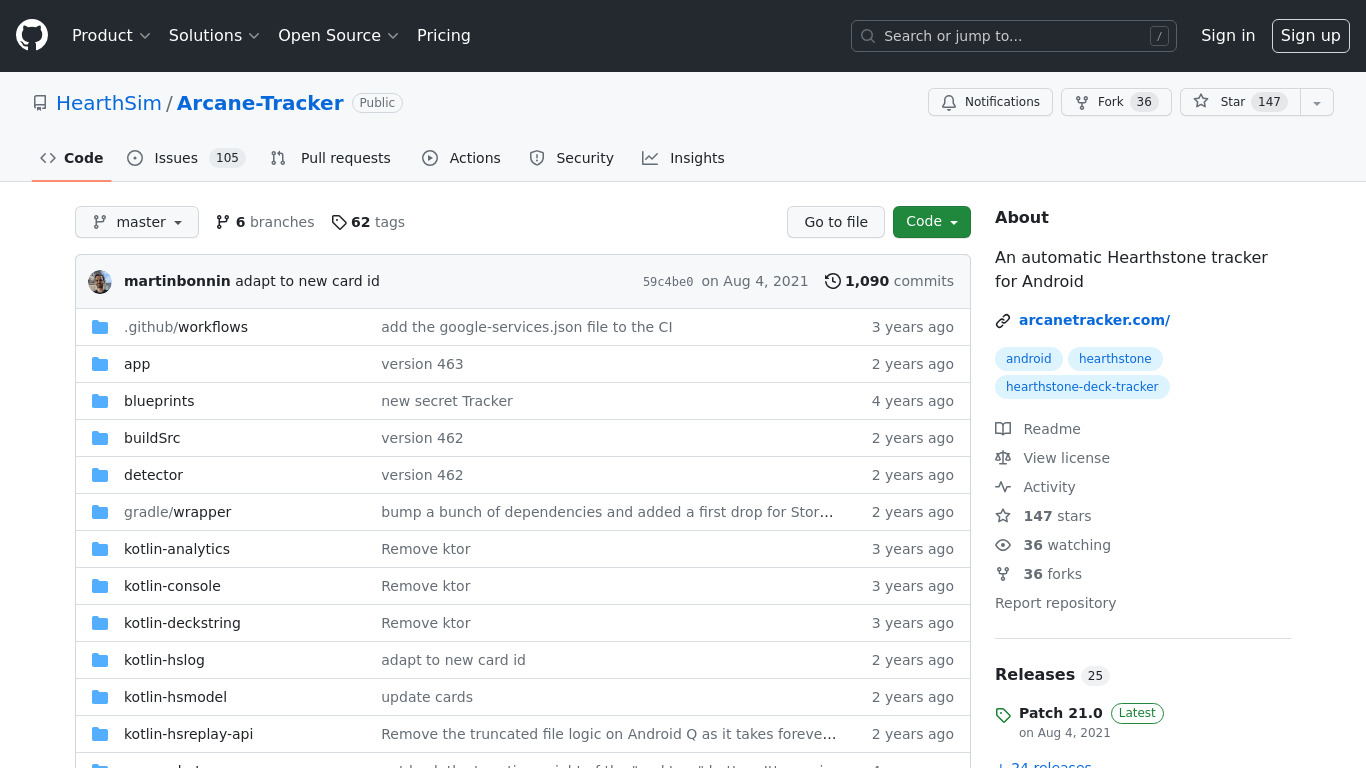The image size is (1366, 768).
Task: Click the repository icon beside HearthSim
Action: (40, 103)
